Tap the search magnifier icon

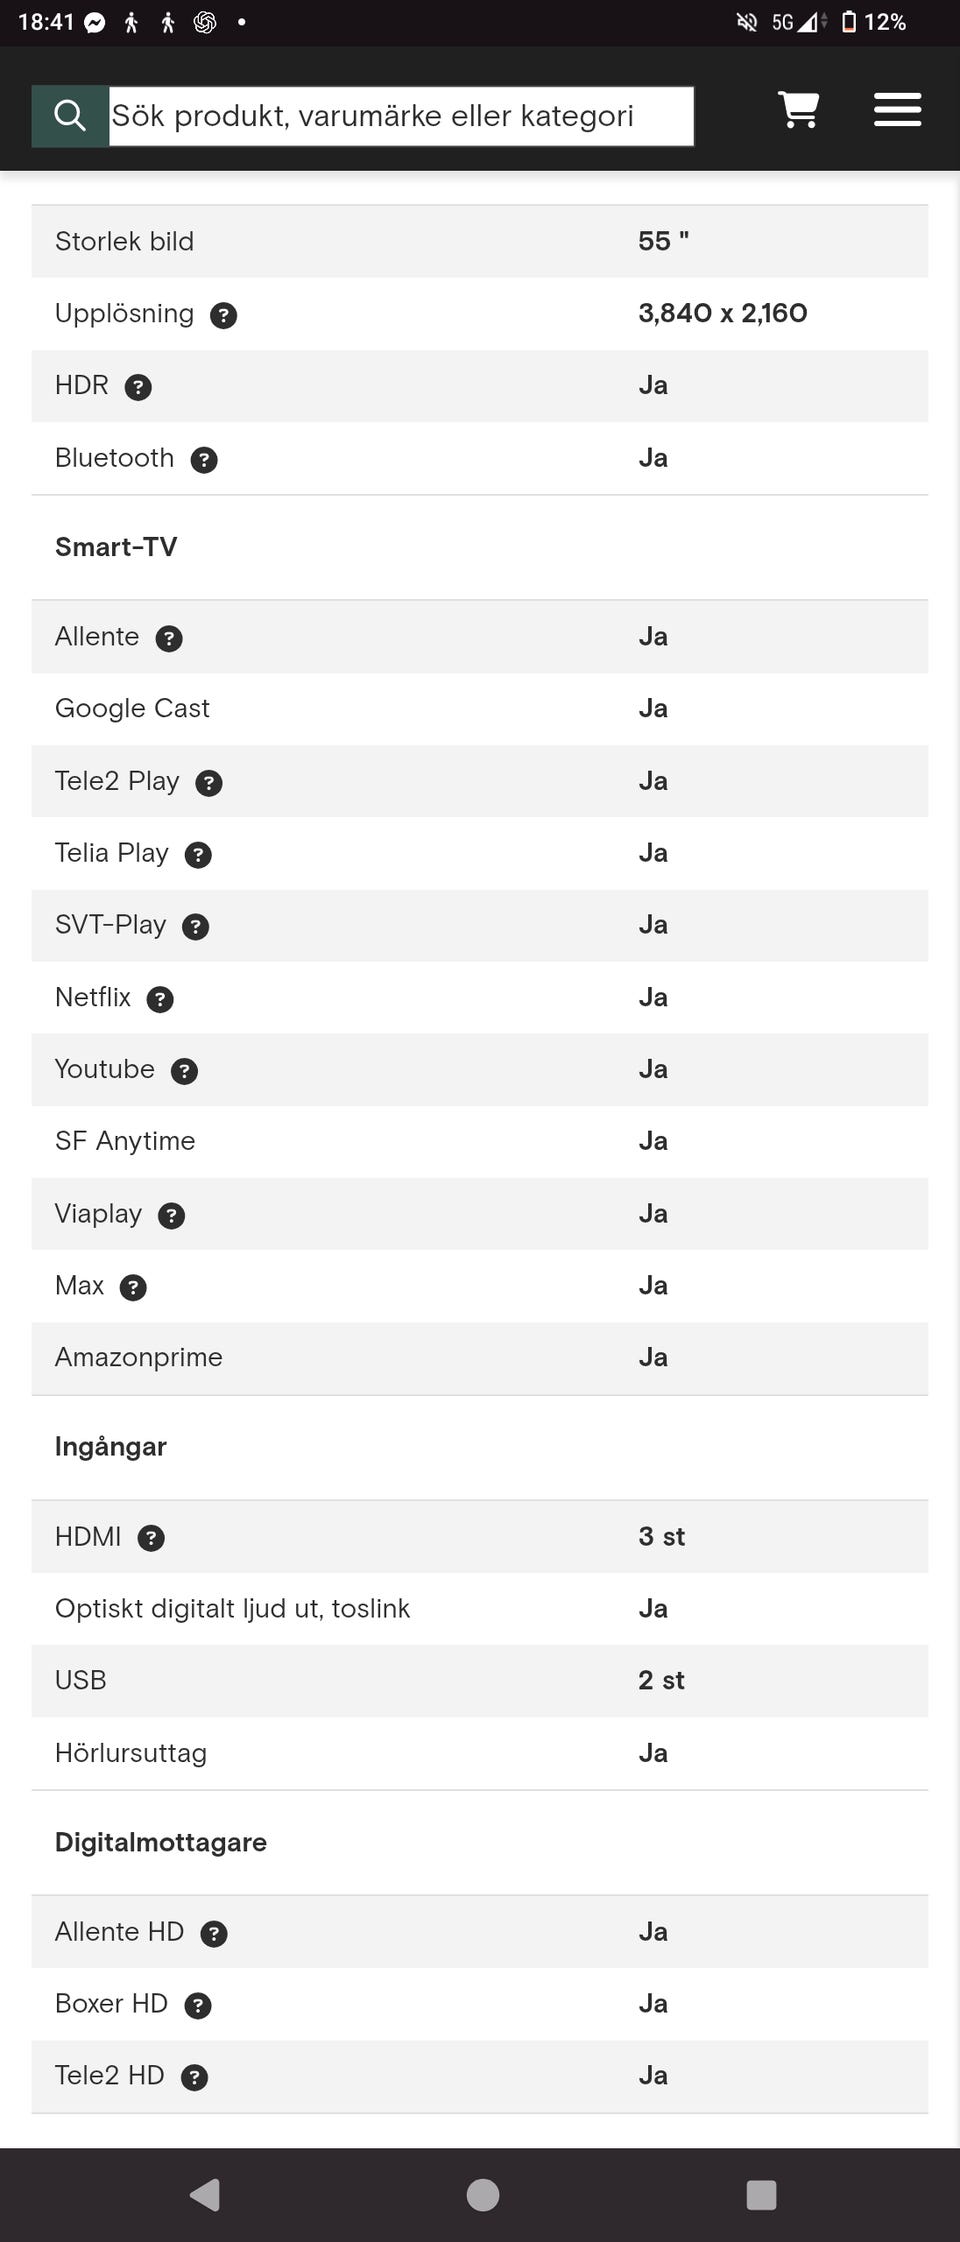point(69,116)
